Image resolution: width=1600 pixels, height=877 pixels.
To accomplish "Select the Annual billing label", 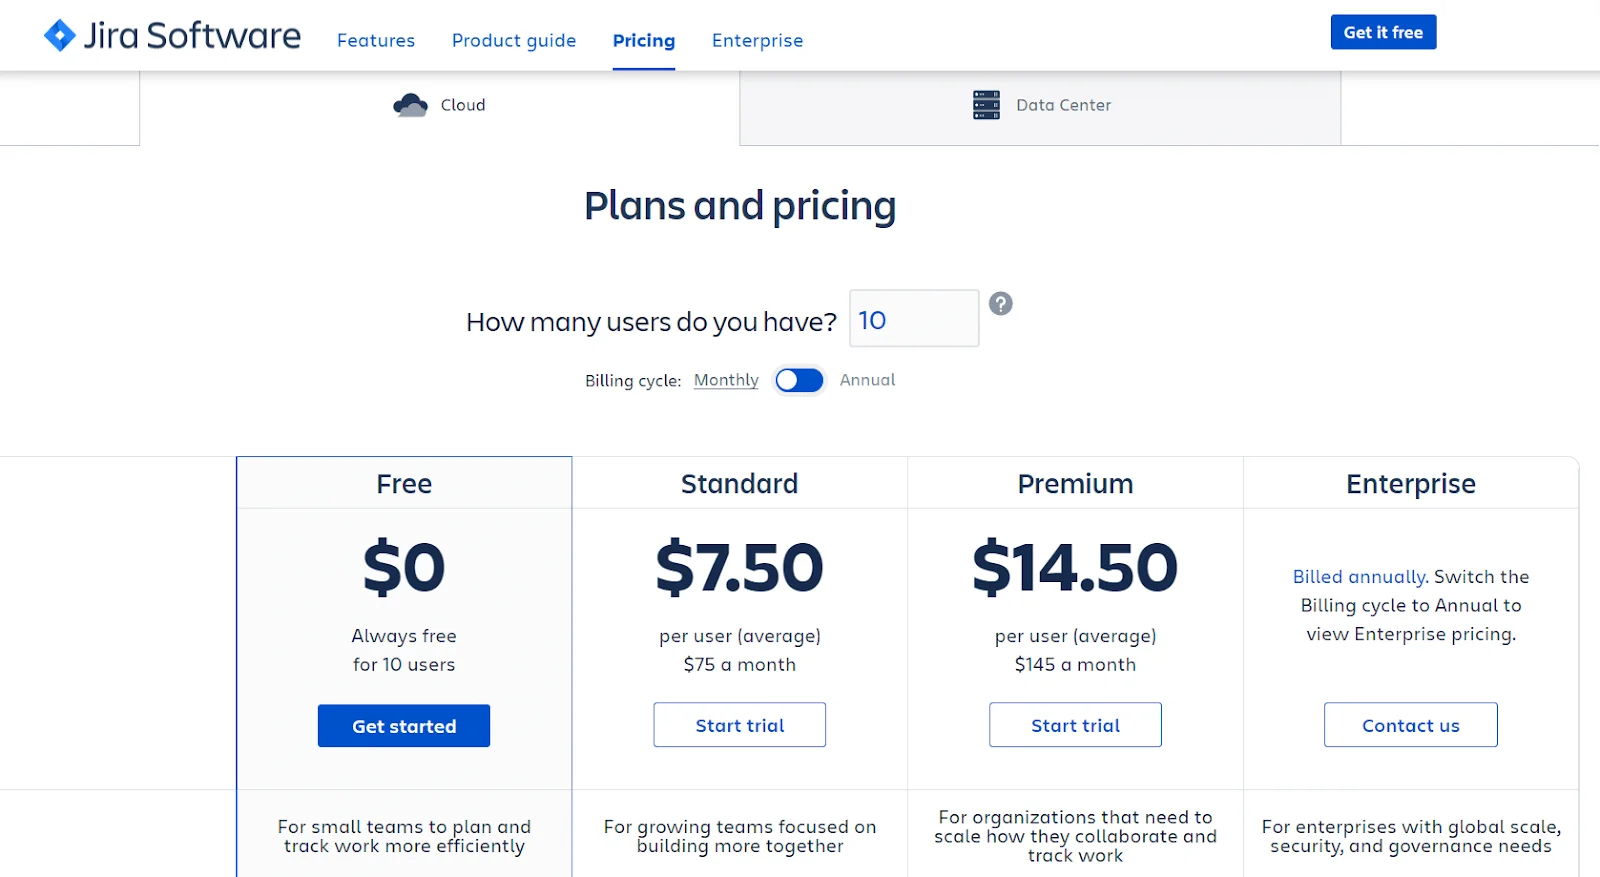I will (867, 380).
